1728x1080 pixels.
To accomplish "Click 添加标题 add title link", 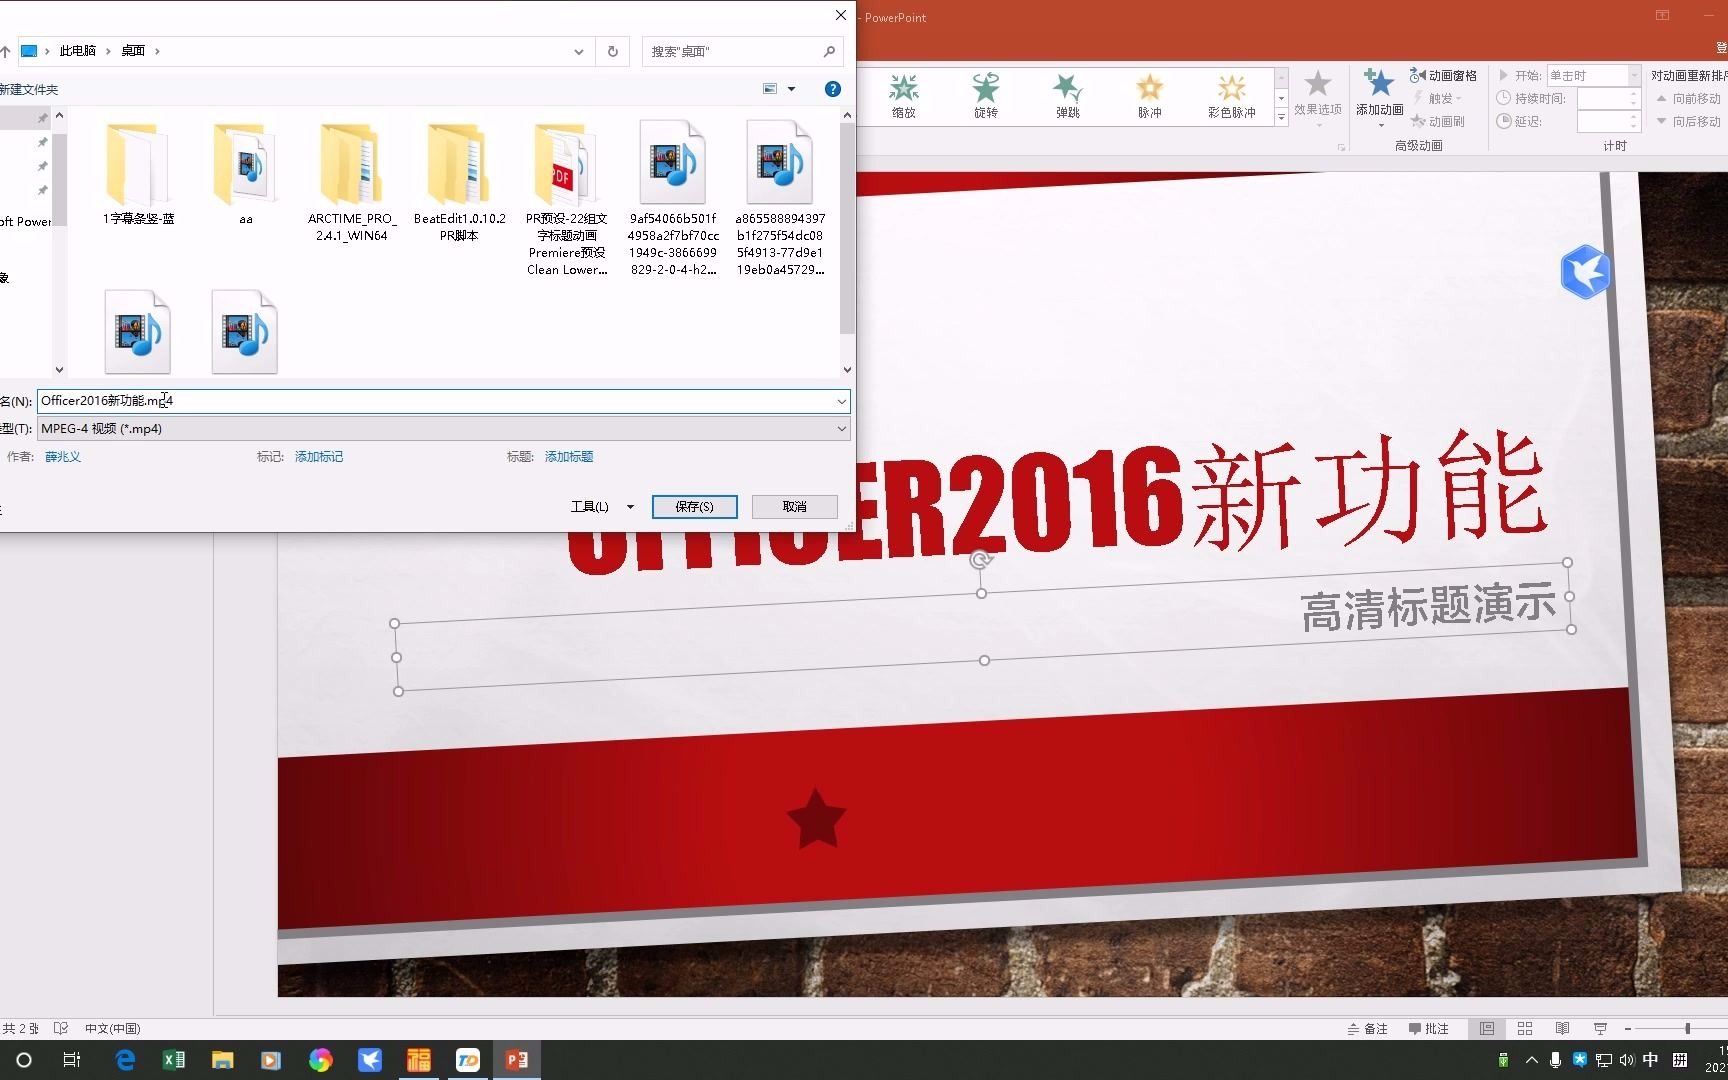I will pos(569,457).
